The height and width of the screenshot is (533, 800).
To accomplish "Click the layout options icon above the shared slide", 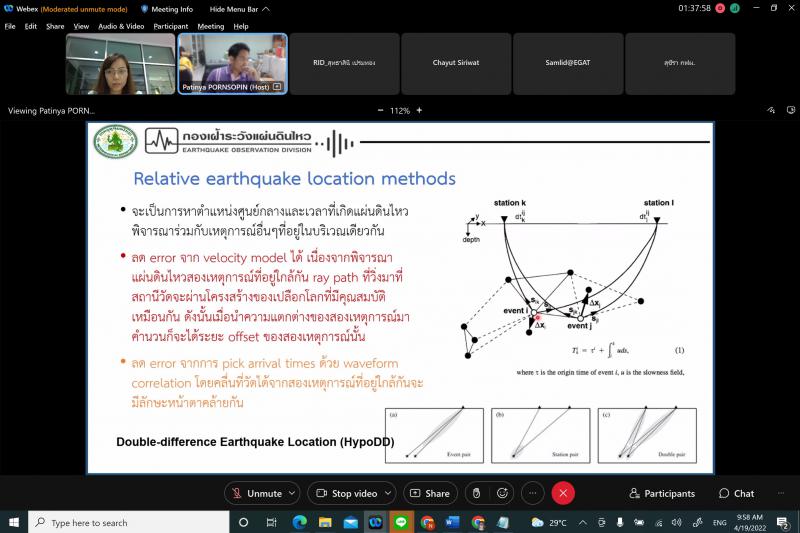I will (x=791, y=110).
